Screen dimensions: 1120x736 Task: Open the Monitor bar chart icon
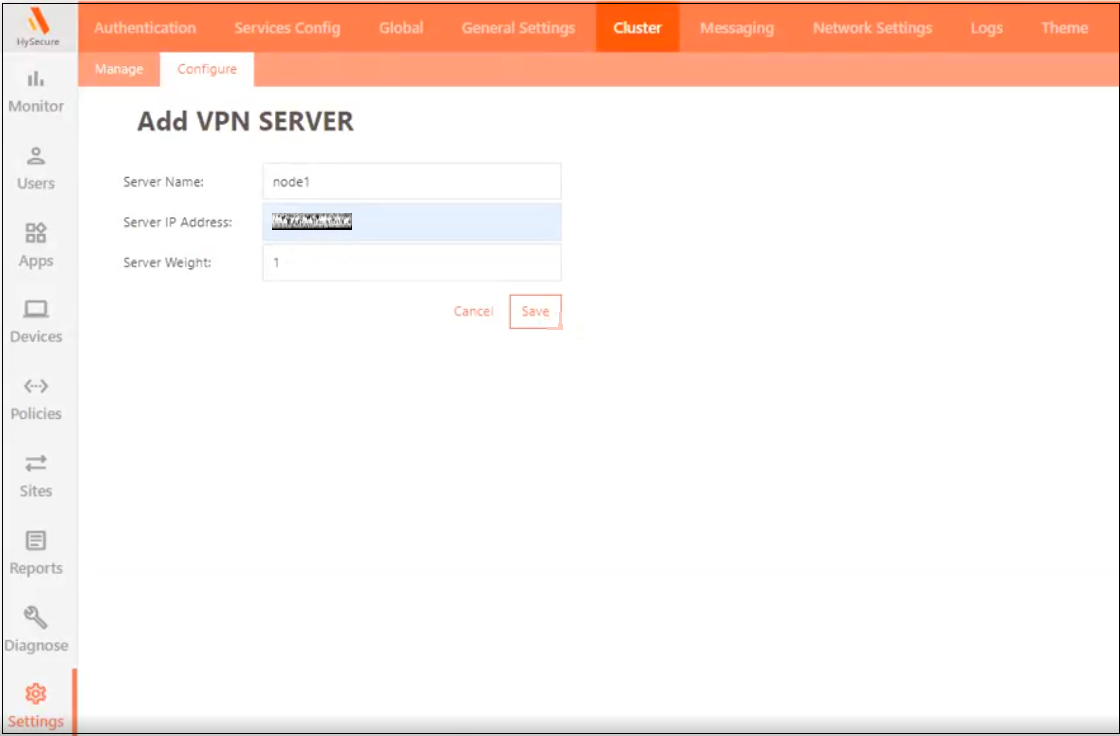[x=36, y=79]
